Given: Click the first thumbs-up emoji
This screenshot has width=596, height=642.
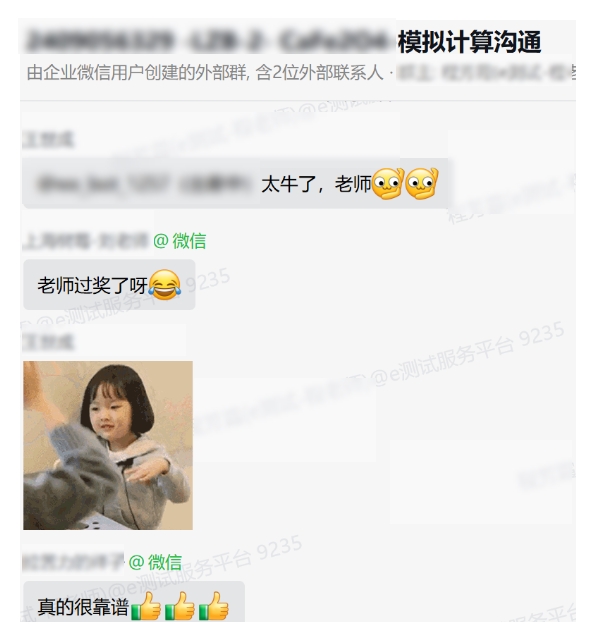Looking at the screenshot, I should 146,606.
